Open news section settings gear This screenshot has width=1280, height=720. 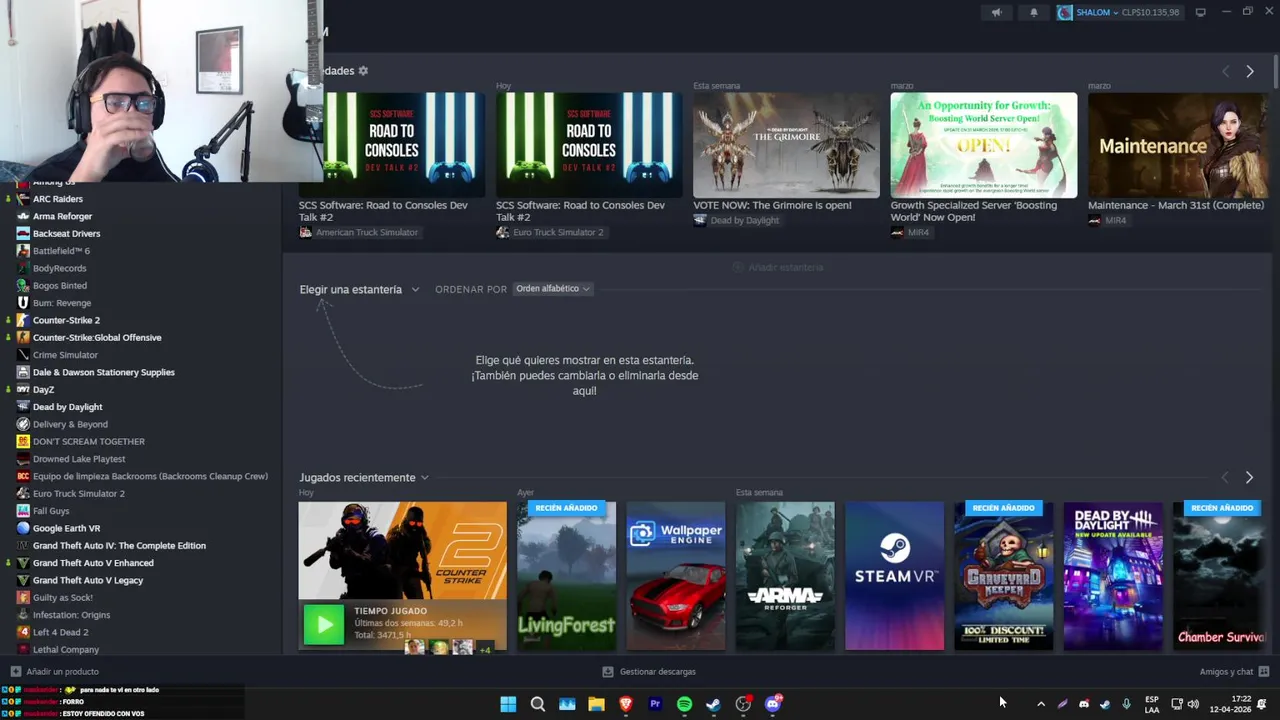pyautogui.click(x=363, y=71)
